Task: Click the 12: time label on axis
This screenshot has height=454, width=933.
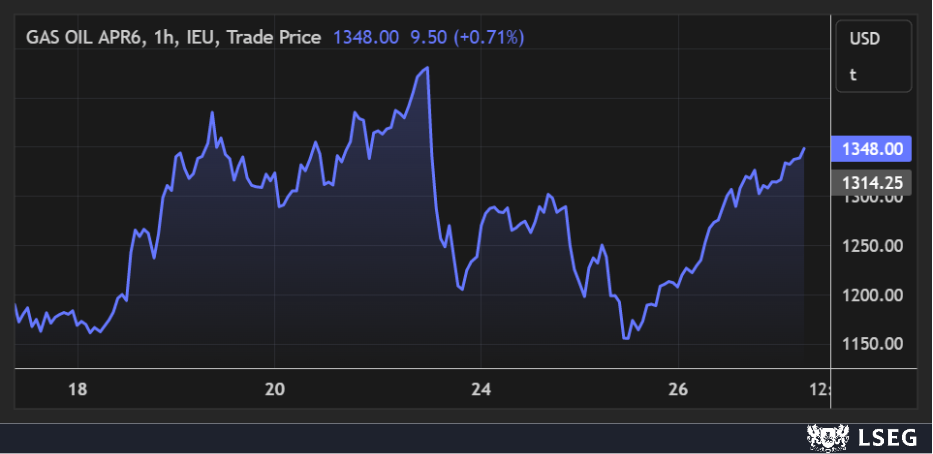Action: tap(818, 388)
